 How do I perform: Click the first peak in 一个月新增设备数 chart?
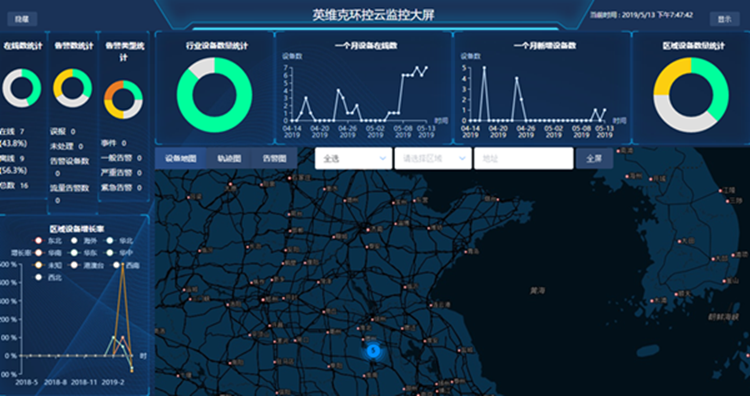click(x=484, y=68)
